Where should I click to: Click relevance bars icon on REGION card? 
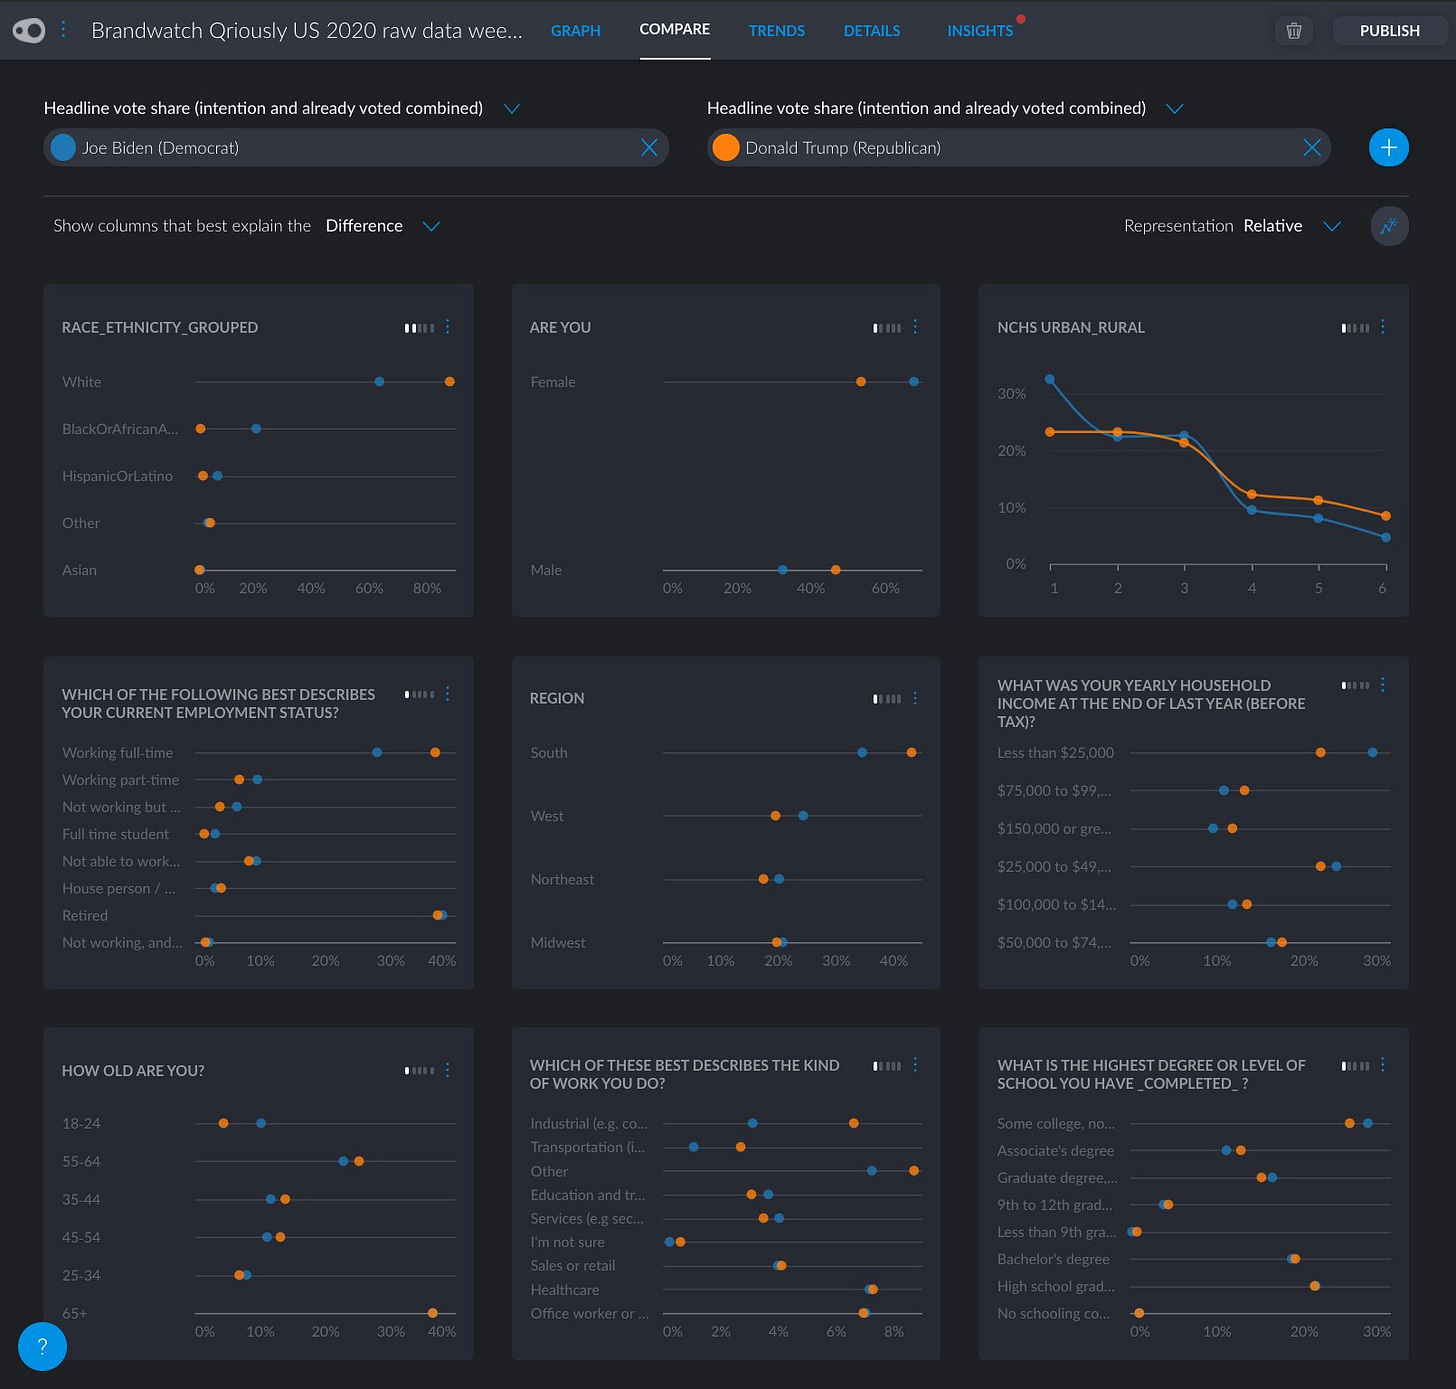click(x=887, y=699)
